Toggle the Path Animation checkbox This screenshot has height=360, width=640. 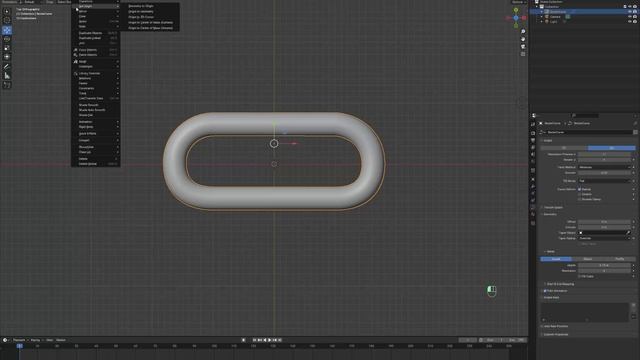(545, 291)
